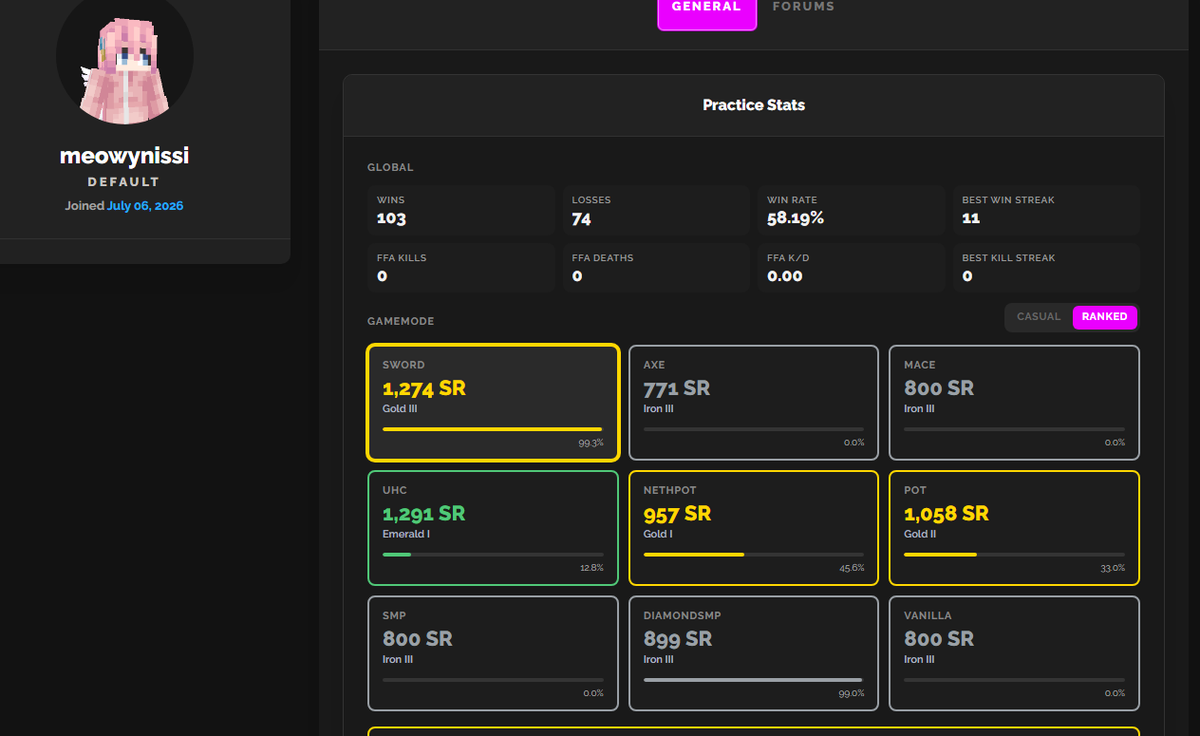Open the DIAMONDSMP gamemode card
1200x736 pixels.
tap(754, 653)
